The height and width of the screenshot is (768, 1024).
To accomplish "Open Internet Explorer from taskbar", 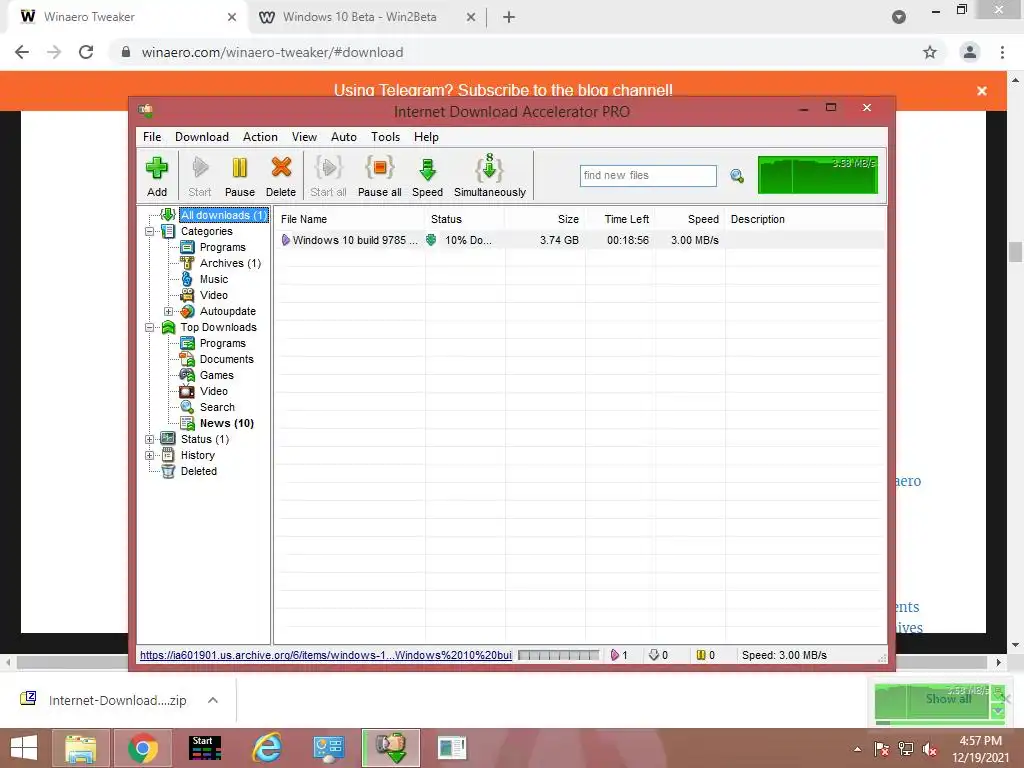I will click(x=268, y=748).
